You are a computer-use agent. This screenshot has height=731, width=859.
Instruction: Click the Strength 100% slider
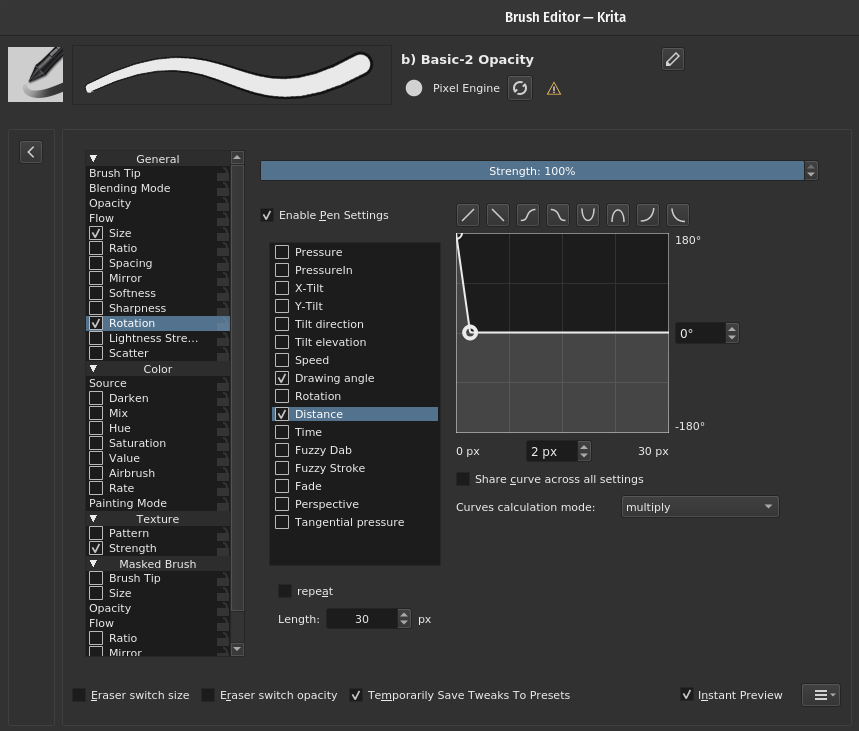point(531,171)
